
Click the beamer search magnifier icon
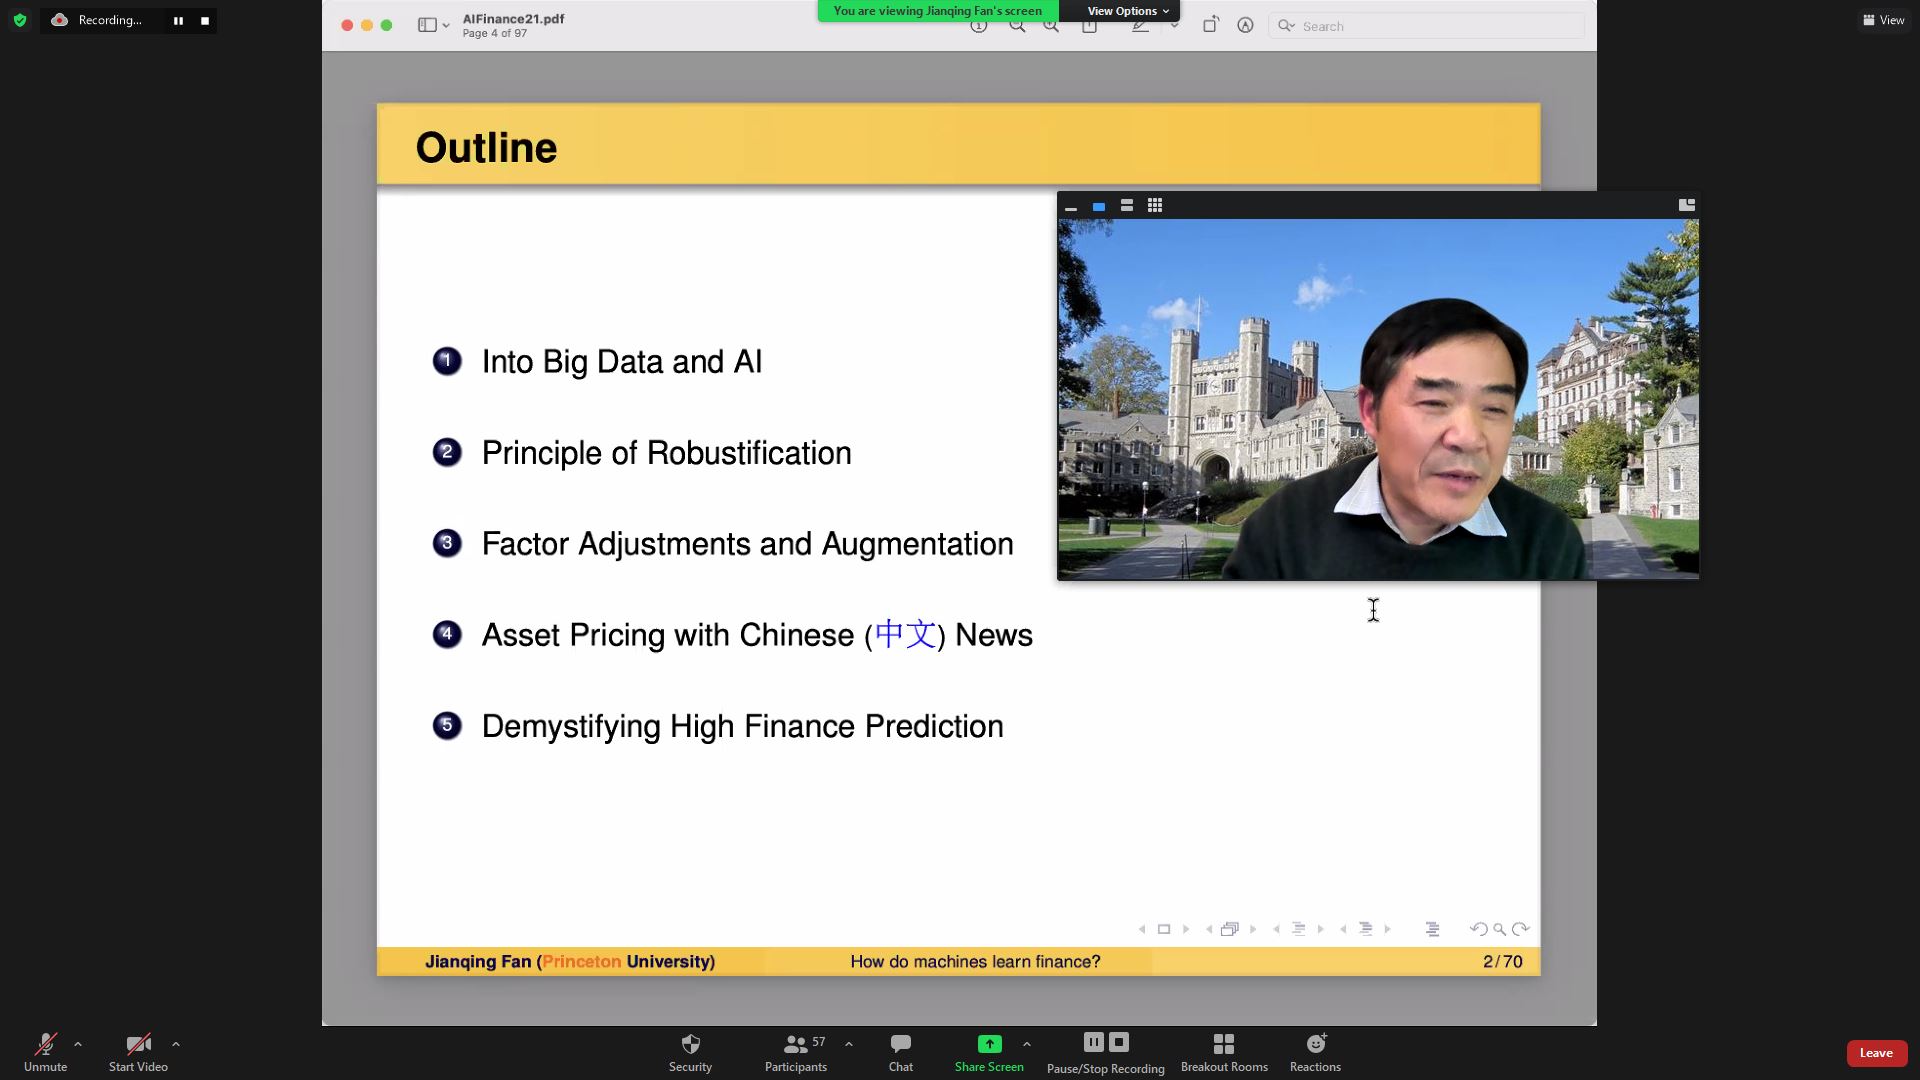click(1499, 929)
